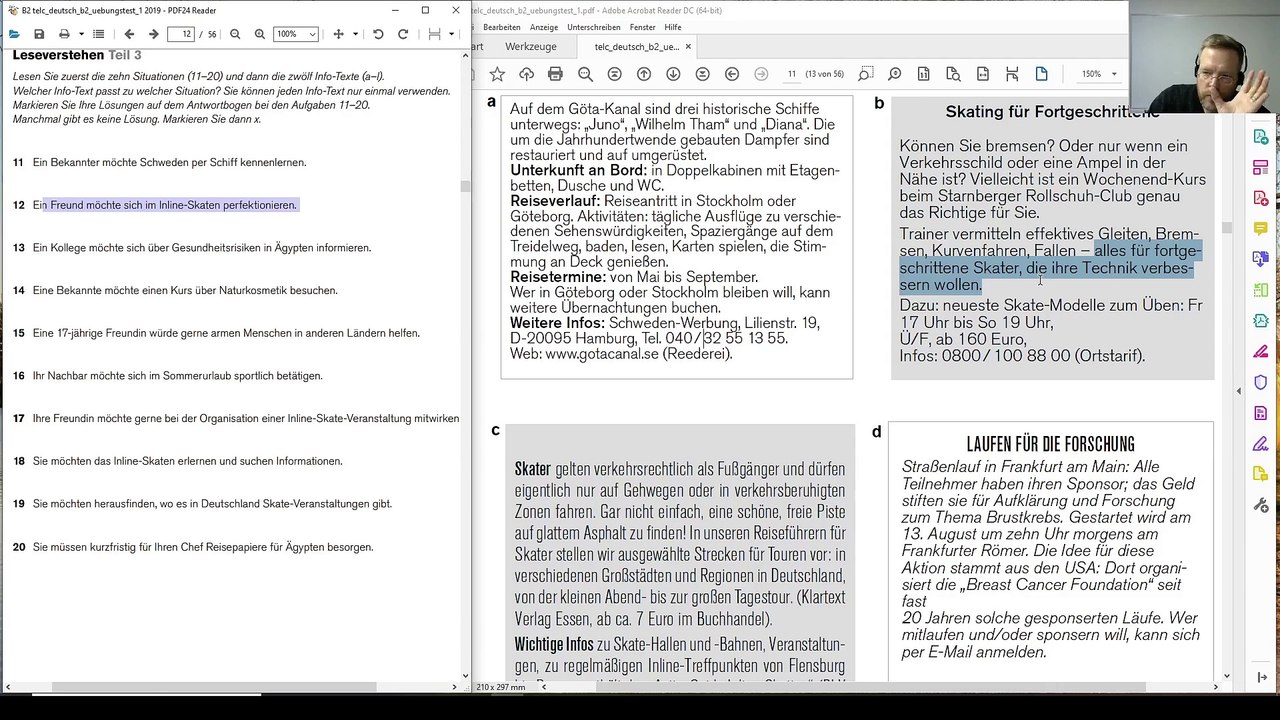Set actual size view in Acrobat
The image size is (1280, 720).
(x=923, y=74)
